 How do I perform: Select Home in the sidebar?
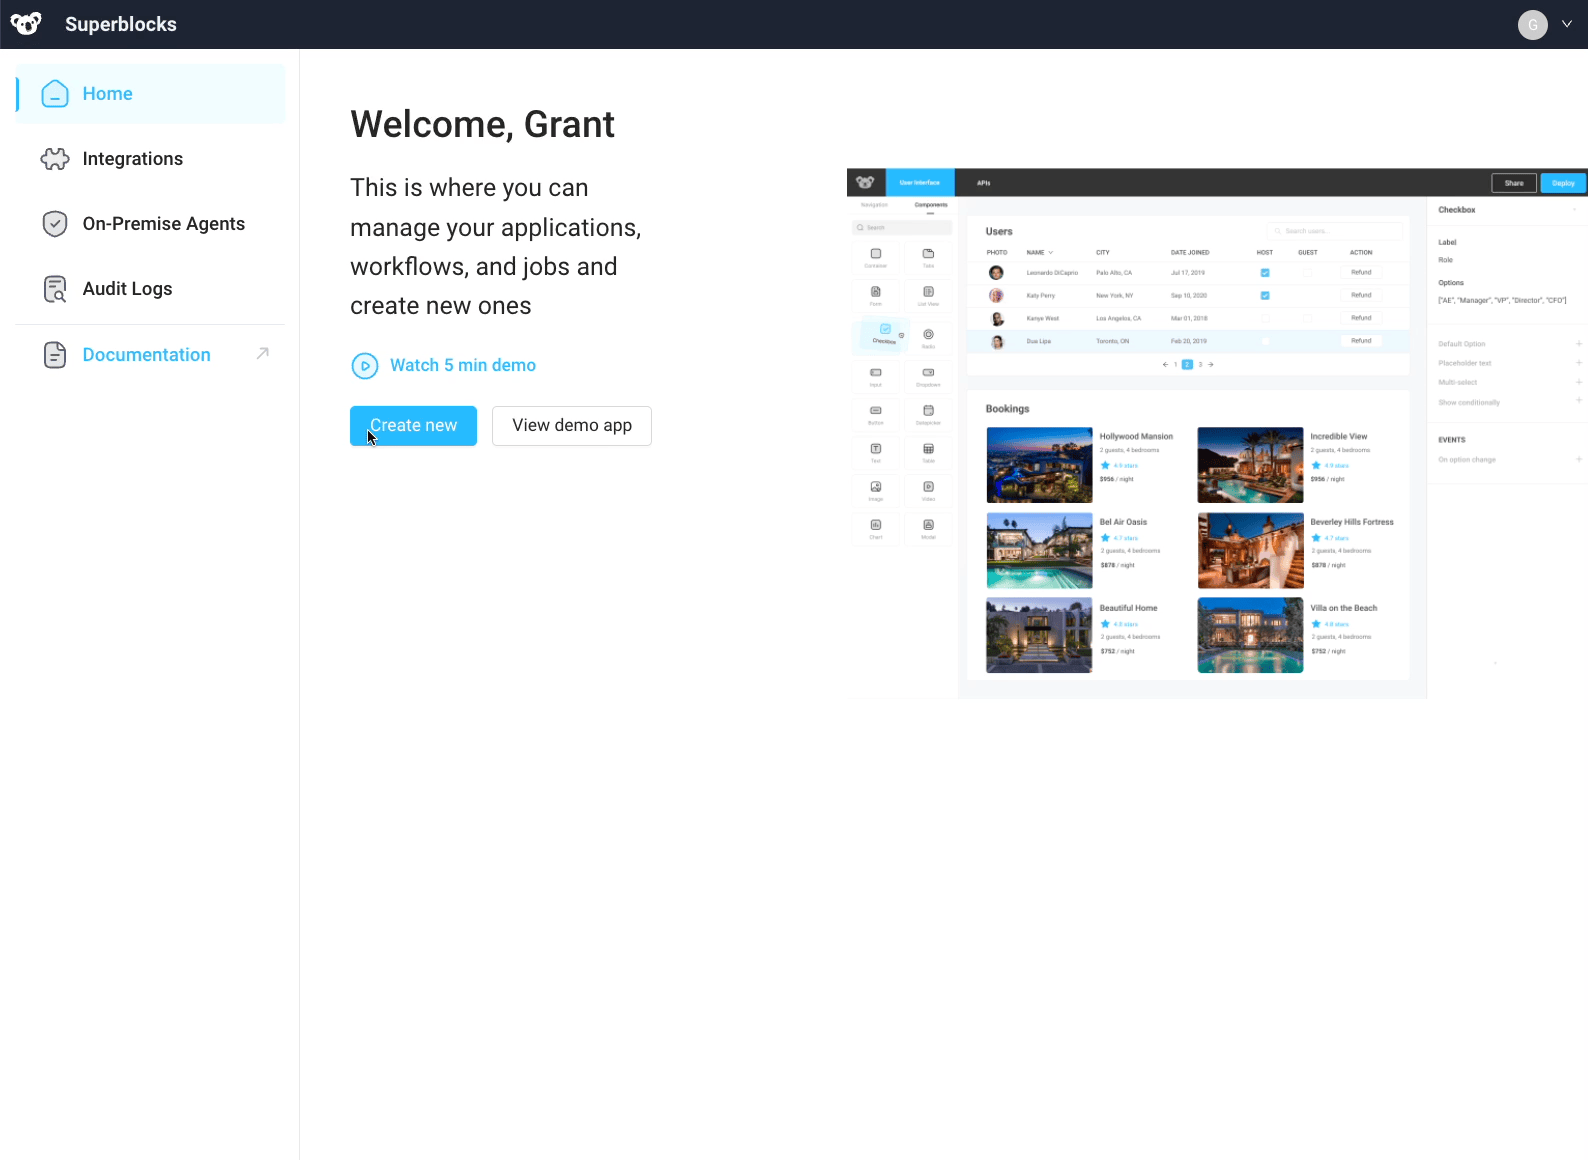[x=151, y=94]
